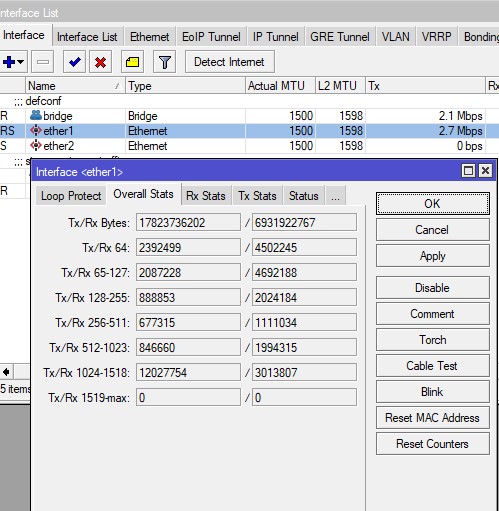Enable interface with blue checkmark icon
This screenshot has width=499, height=511.
[x=74, y=62]
